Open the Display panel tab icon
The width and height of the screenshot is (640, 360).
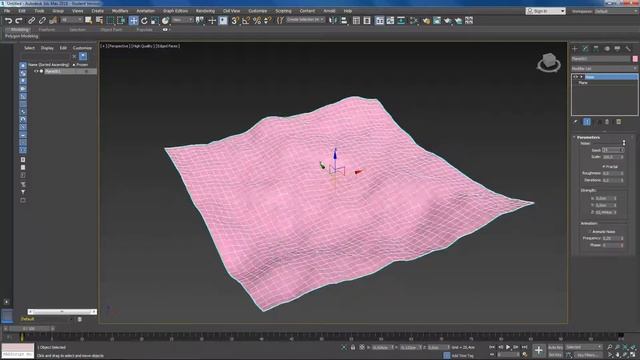tap(618, 49)
